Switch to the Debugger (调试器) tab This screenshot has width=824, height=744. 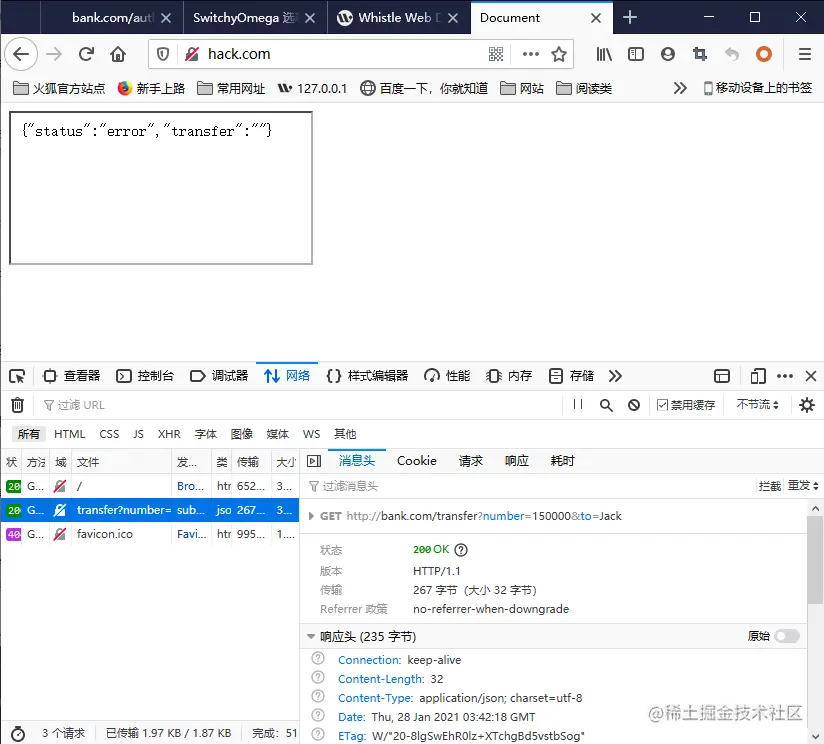(x=219, y=376)
